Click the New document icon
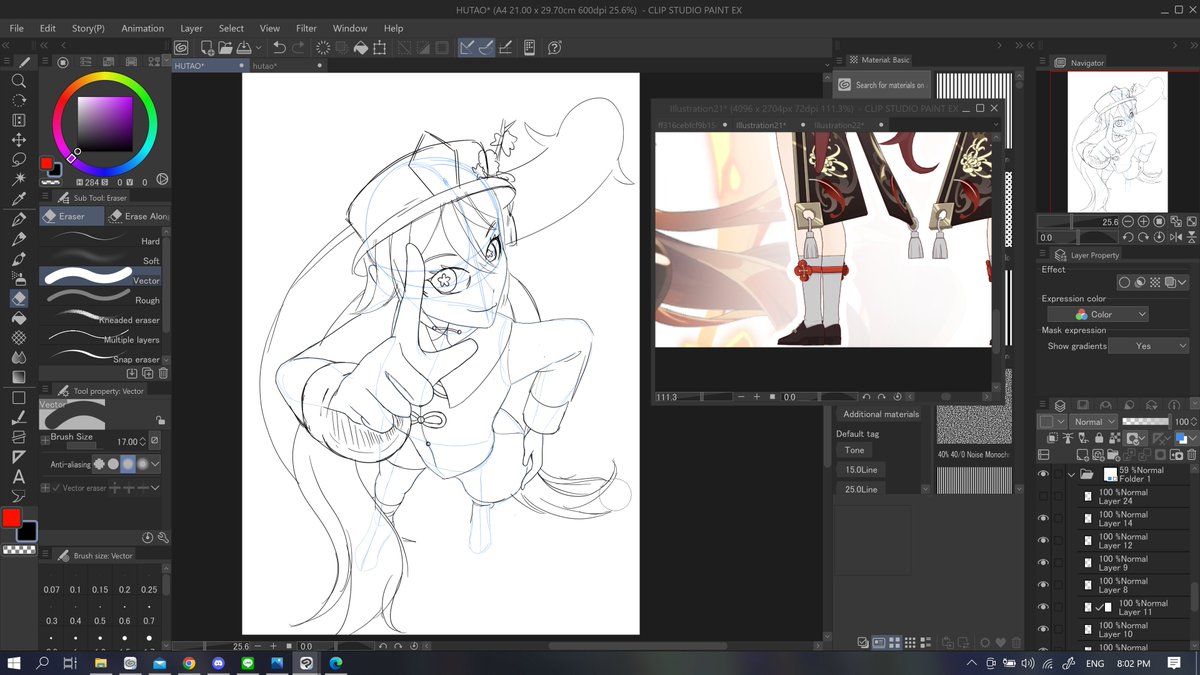Image resolution: width=1200 pixels, height=675 pixels. coord(207,47)
